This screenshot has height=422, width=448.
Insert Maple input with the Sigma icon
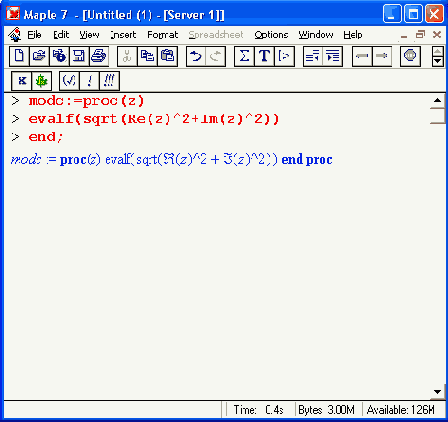point(244,56)
